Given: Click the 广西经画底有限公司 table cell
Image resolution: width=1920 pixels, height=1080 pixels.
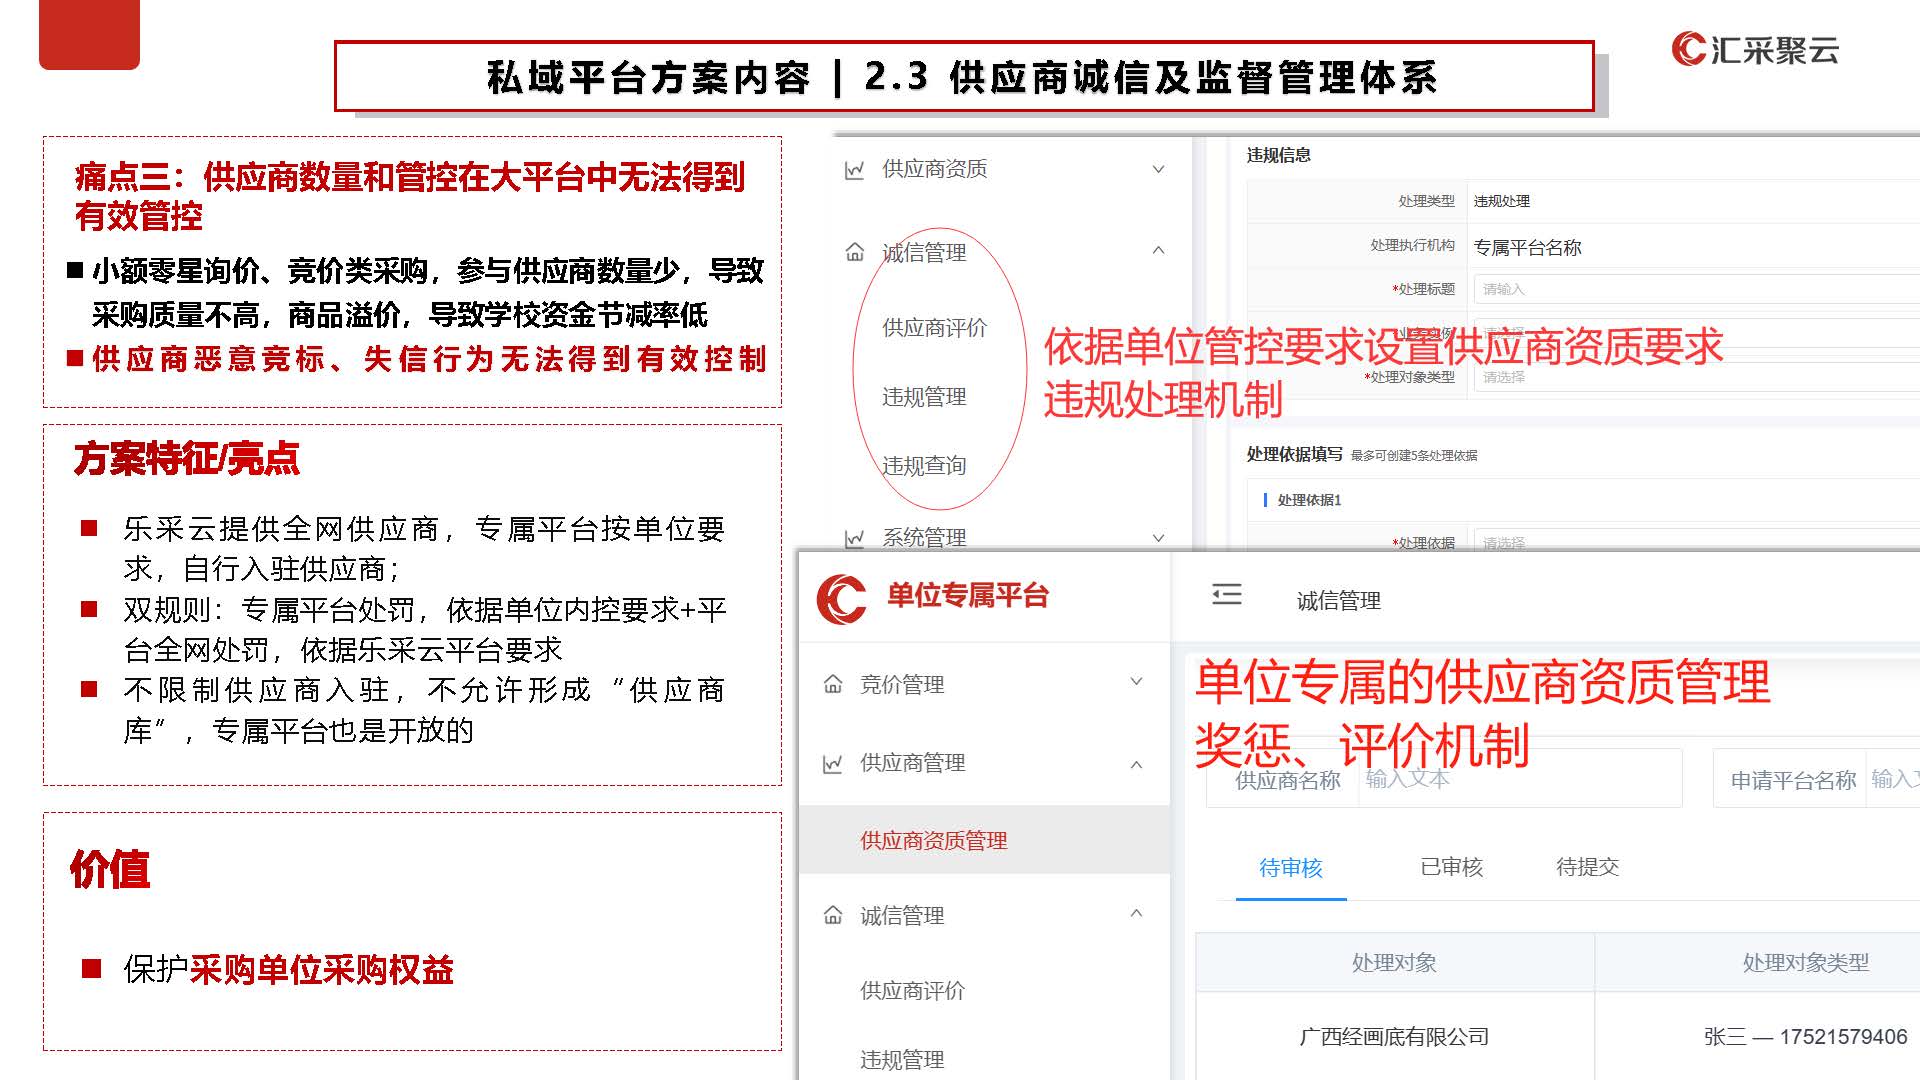Looking at the screenshot, I should click(x=1394, y=1037).
